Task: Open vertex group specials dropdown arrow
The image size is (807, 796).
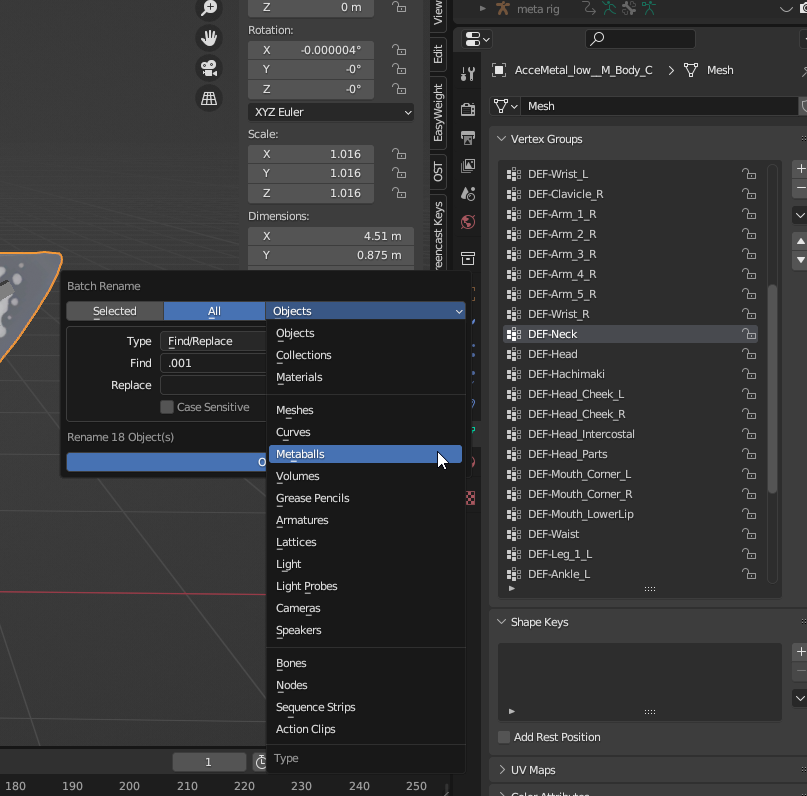Action: pos(800,215)
